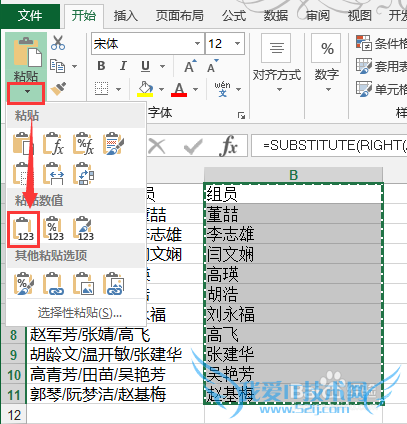407x424 pixels.
Task: Choose Values and Source Formatting icon
Action: [x=83, y=229]
